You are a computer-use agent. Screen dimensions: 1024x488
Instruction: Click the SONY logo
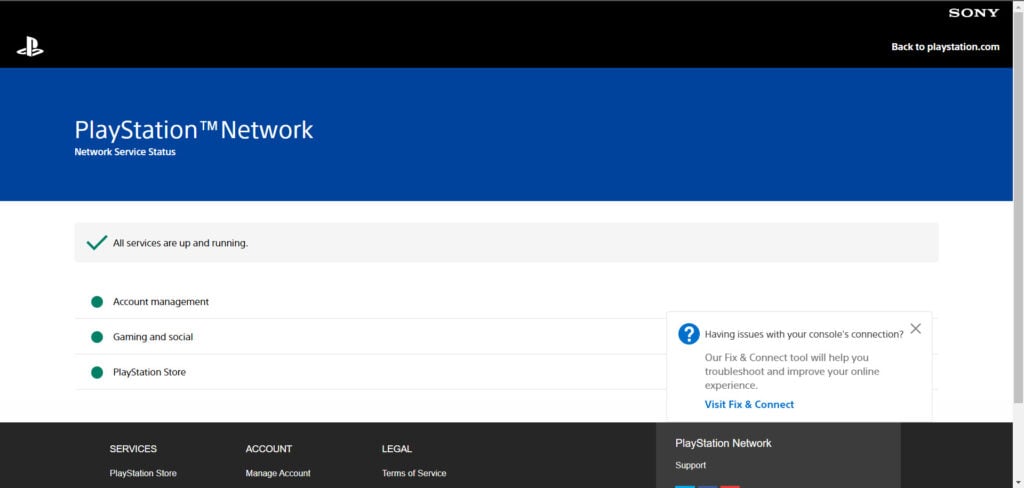click(x=974, y=13)
